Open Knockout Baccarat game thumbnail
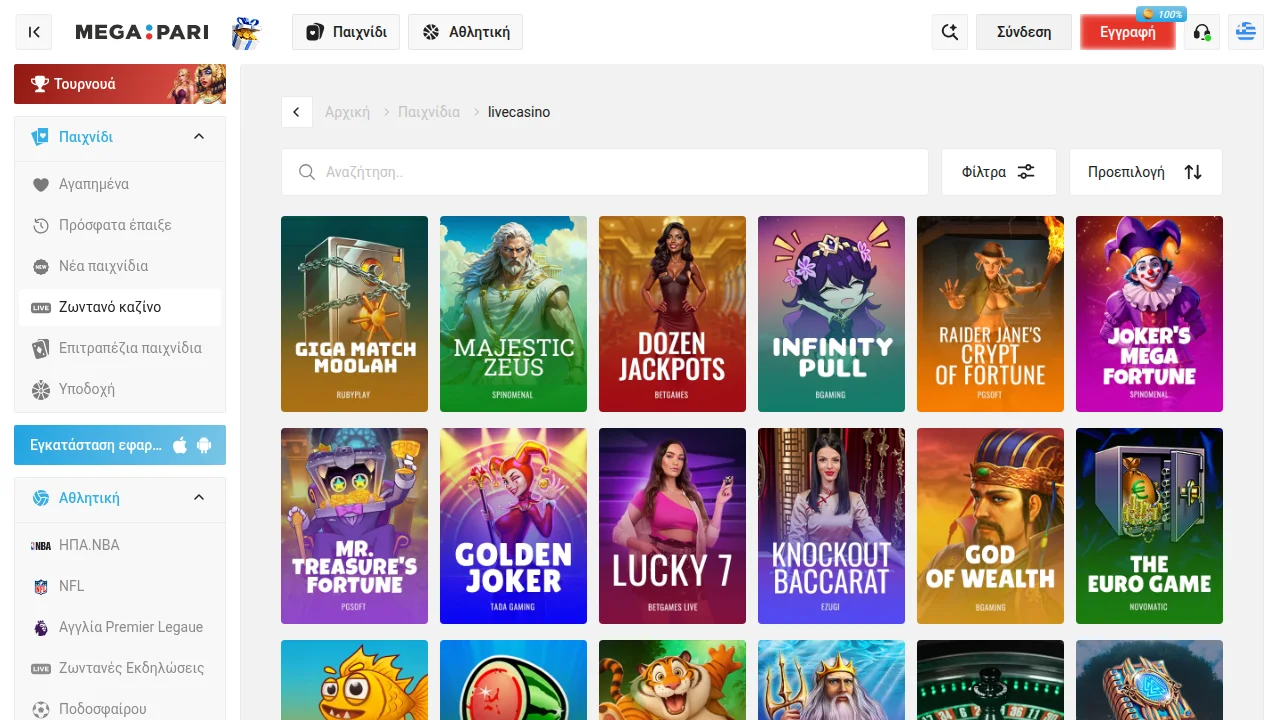 coord(831,526)
